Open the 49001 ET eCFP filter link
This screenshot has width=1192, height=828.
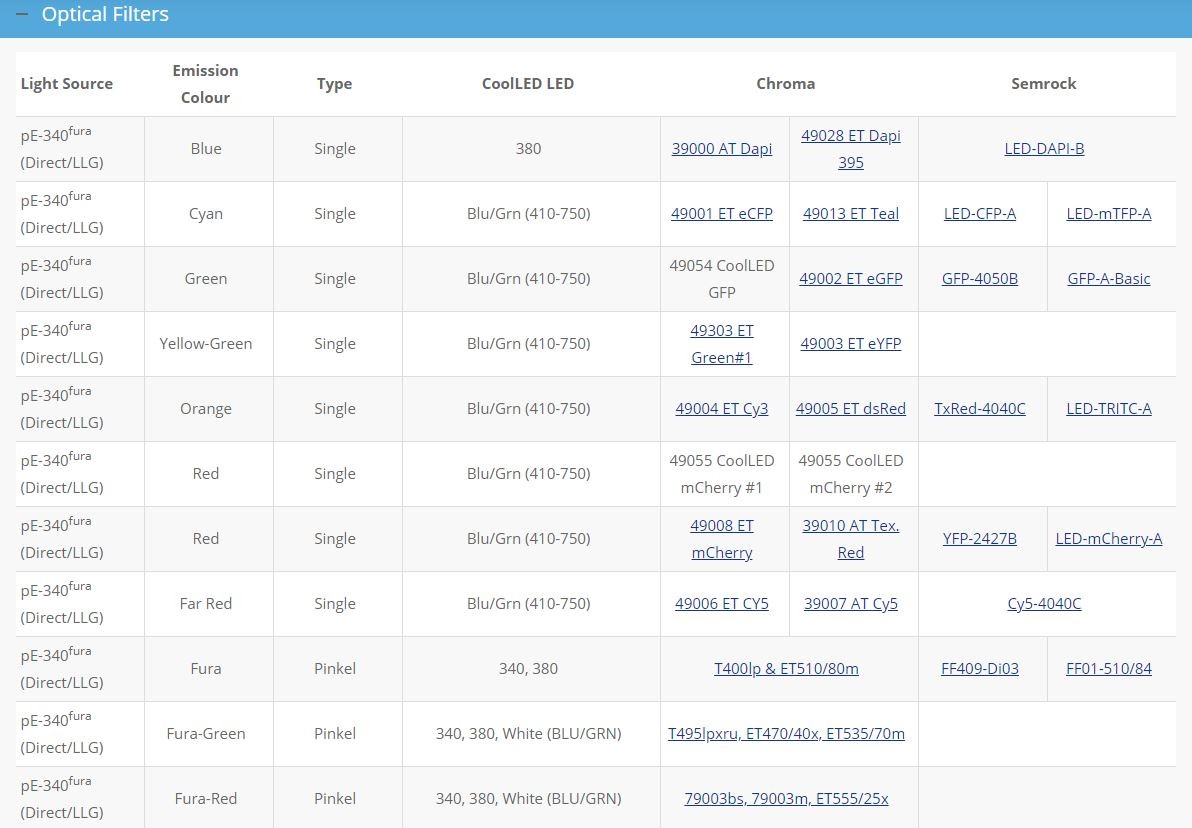point(721,214)
